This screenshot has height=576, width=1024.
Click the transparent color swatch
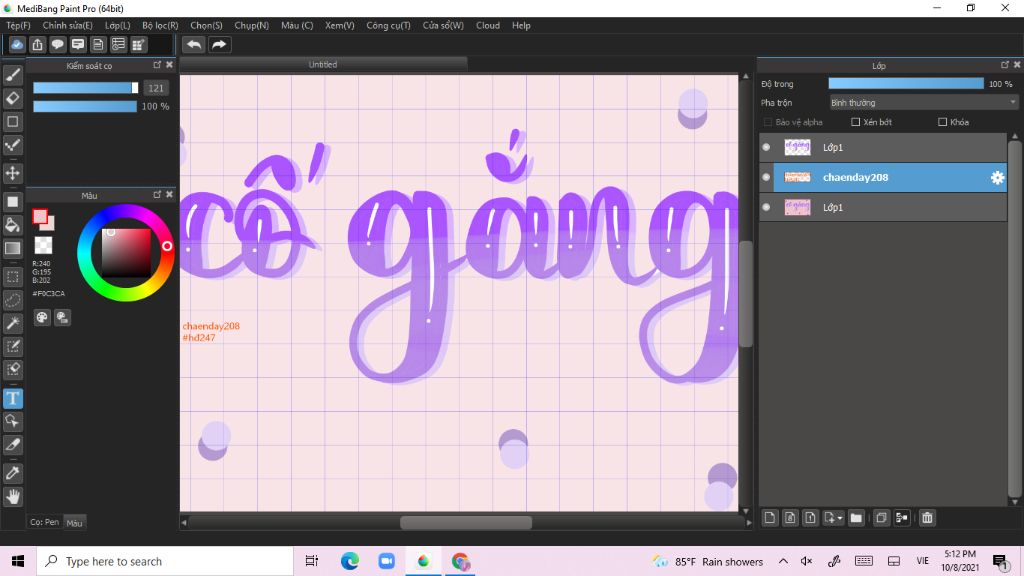(x=43, y=245)
